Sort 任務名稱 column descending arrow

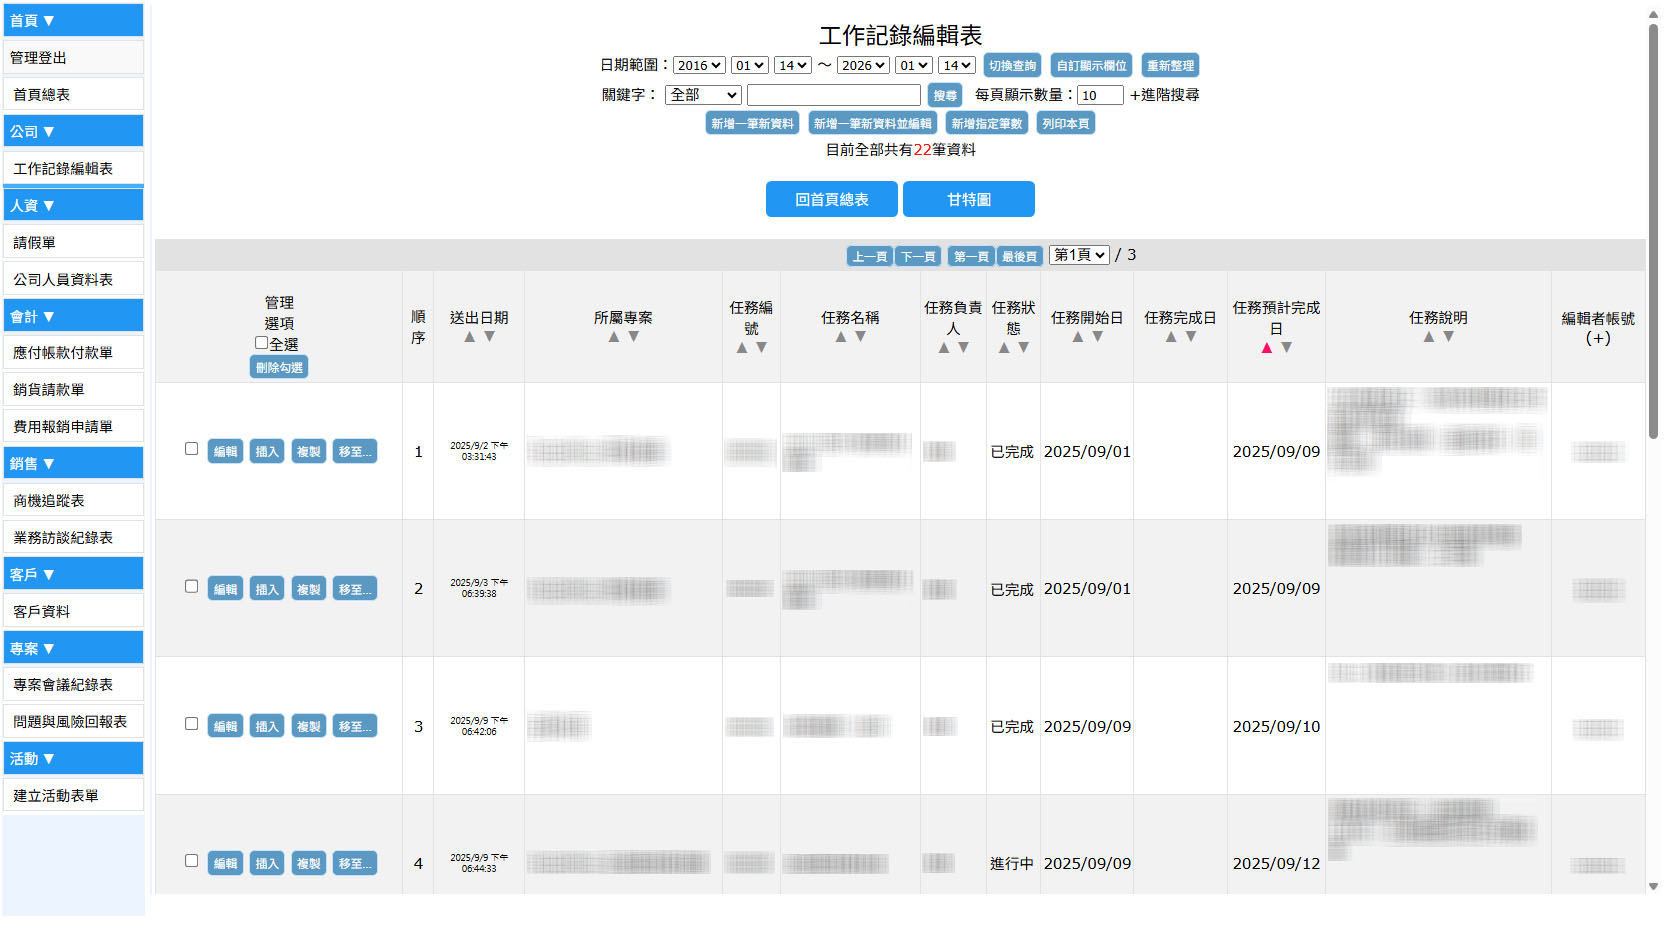coord(860,337)
